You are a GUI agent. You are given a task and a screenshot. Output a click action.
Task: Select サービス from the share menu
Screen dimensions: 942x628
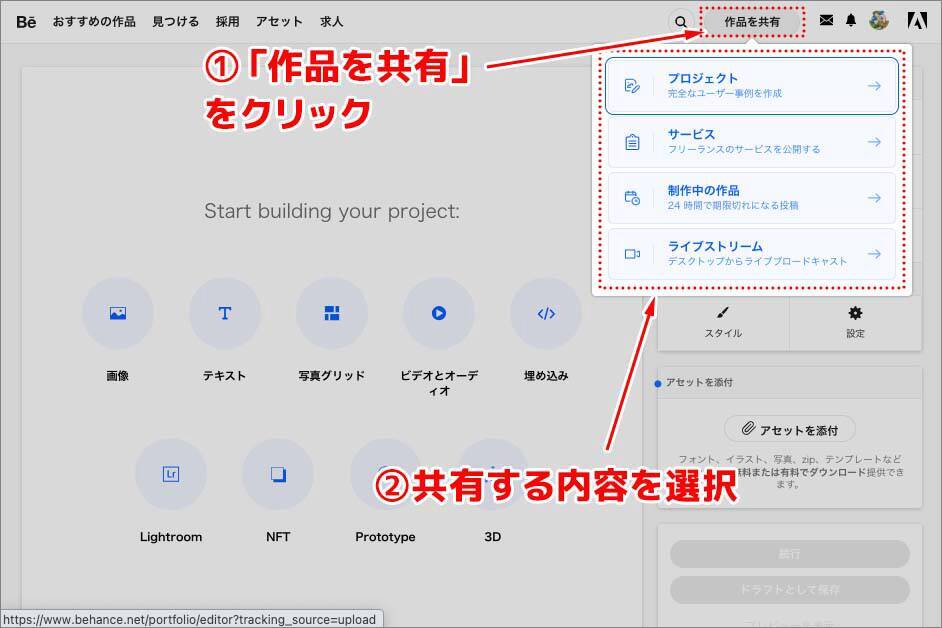[752, 142]
